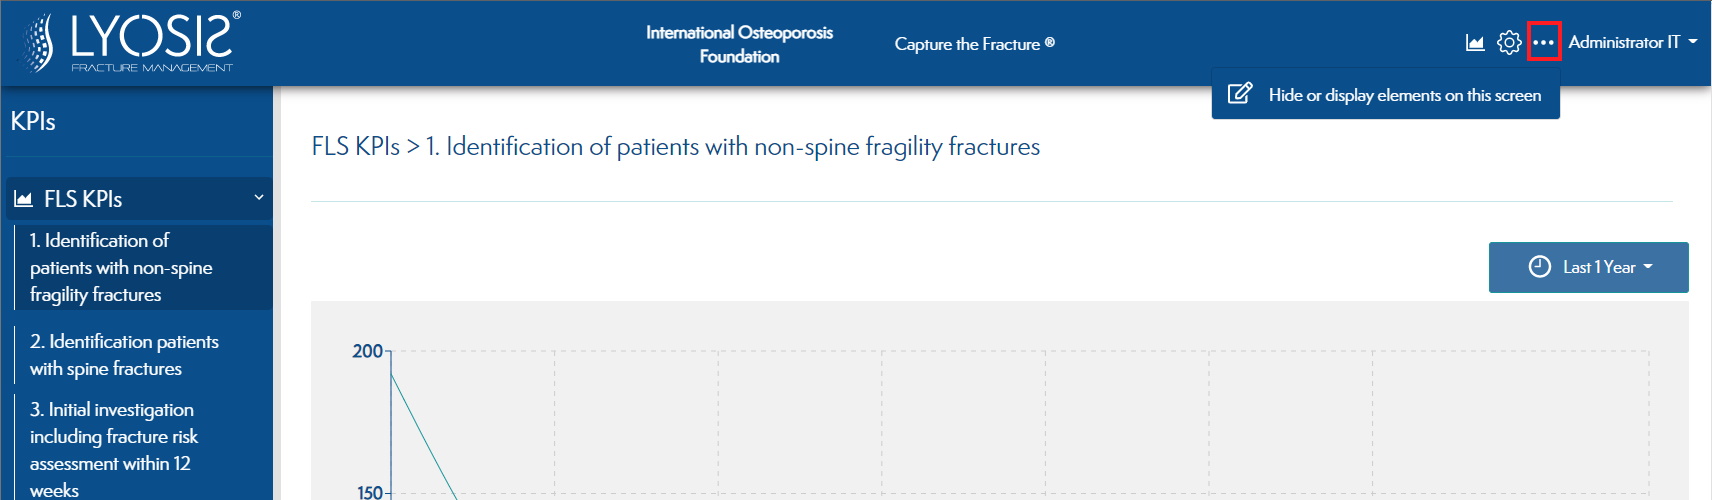1712x500 pixels.
Task: Click the three-dots more options icon
Action: click(1544, 42)
